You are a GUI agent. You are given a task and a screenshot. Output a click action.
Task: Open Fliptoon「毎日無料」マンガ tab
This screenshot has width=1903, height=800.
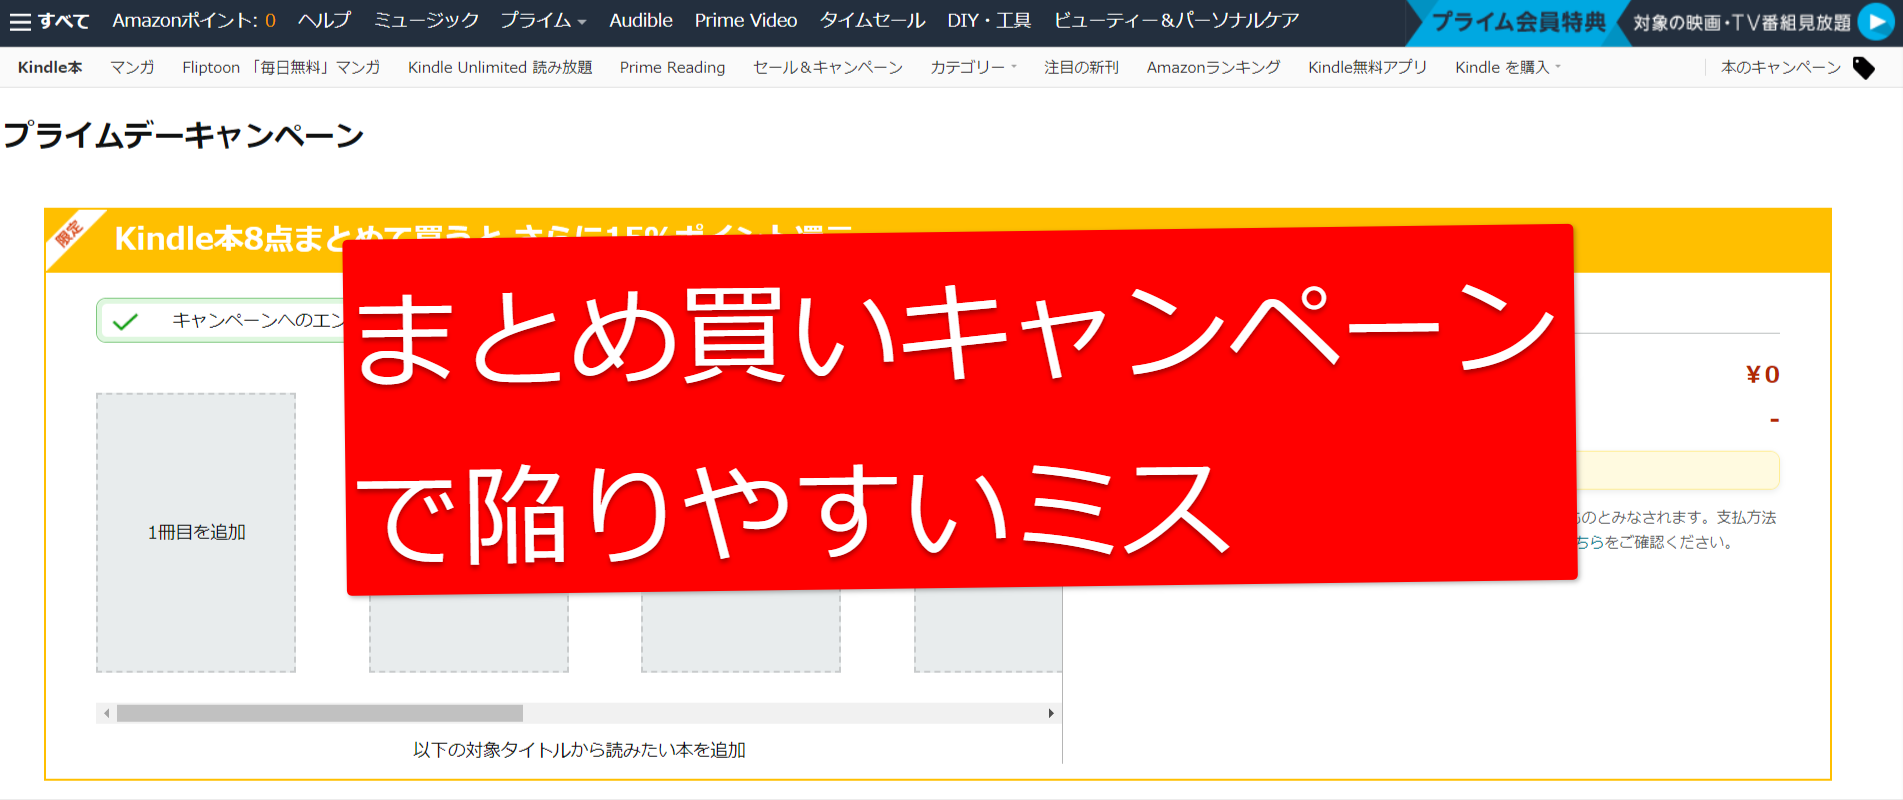pos(281,67)
